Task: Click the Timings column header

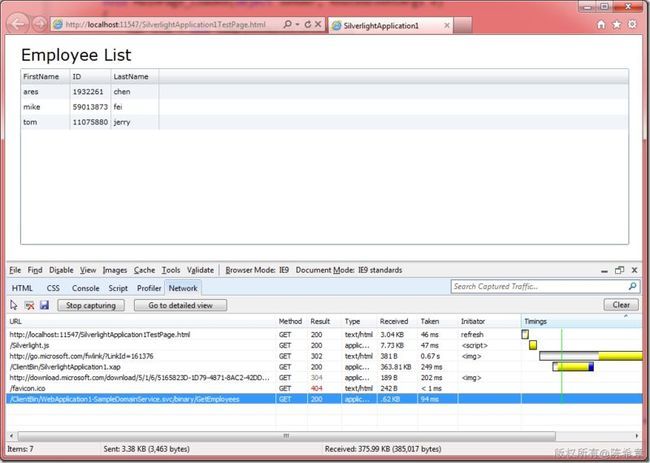Action: tap(582, 321)
